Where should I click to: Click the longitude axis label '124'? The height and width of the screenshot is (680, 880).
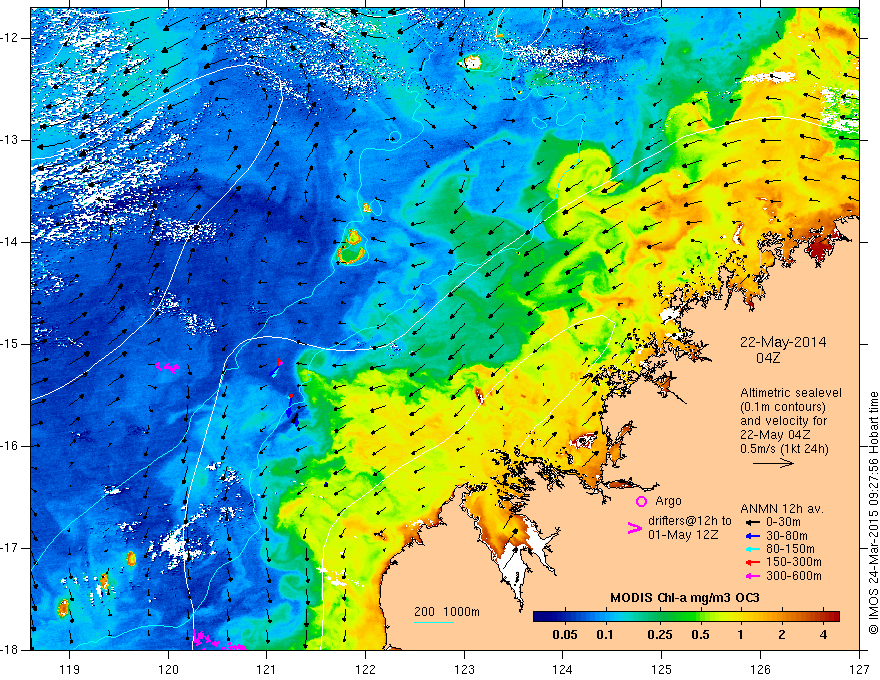point(563,670)
